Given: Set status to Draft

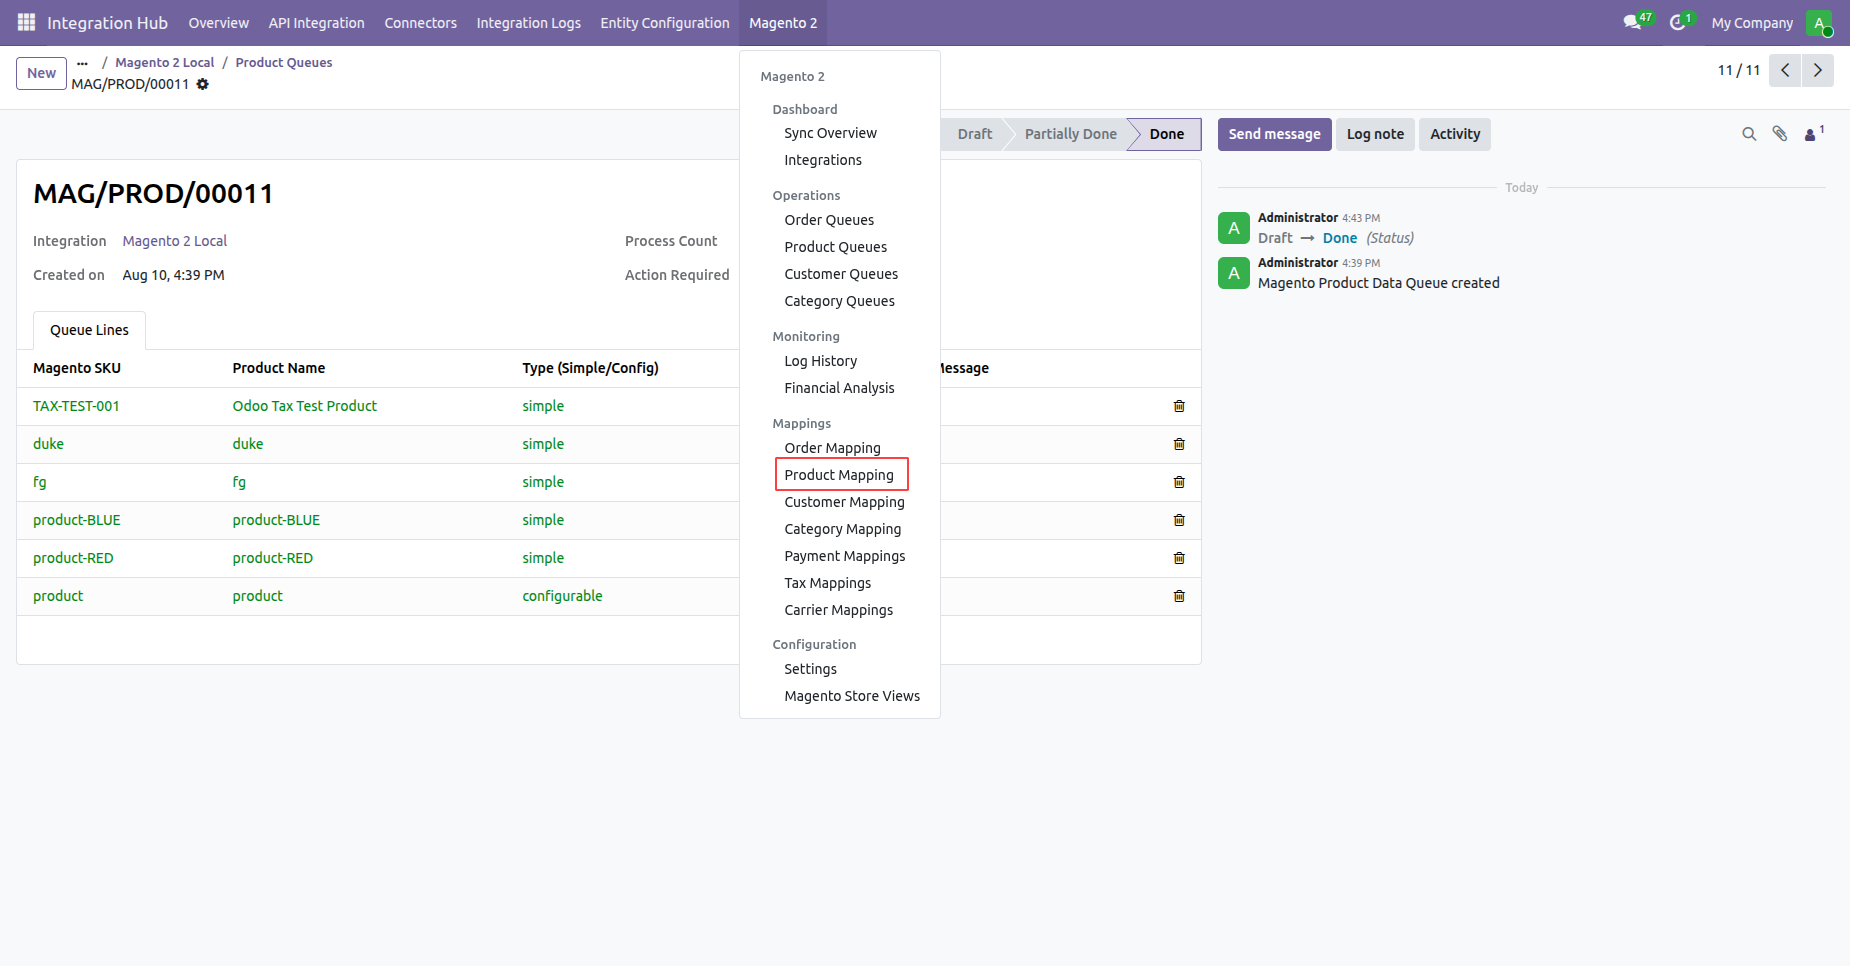Looking at the screenshot, I should pyautogui.click(x=974, y=134).
